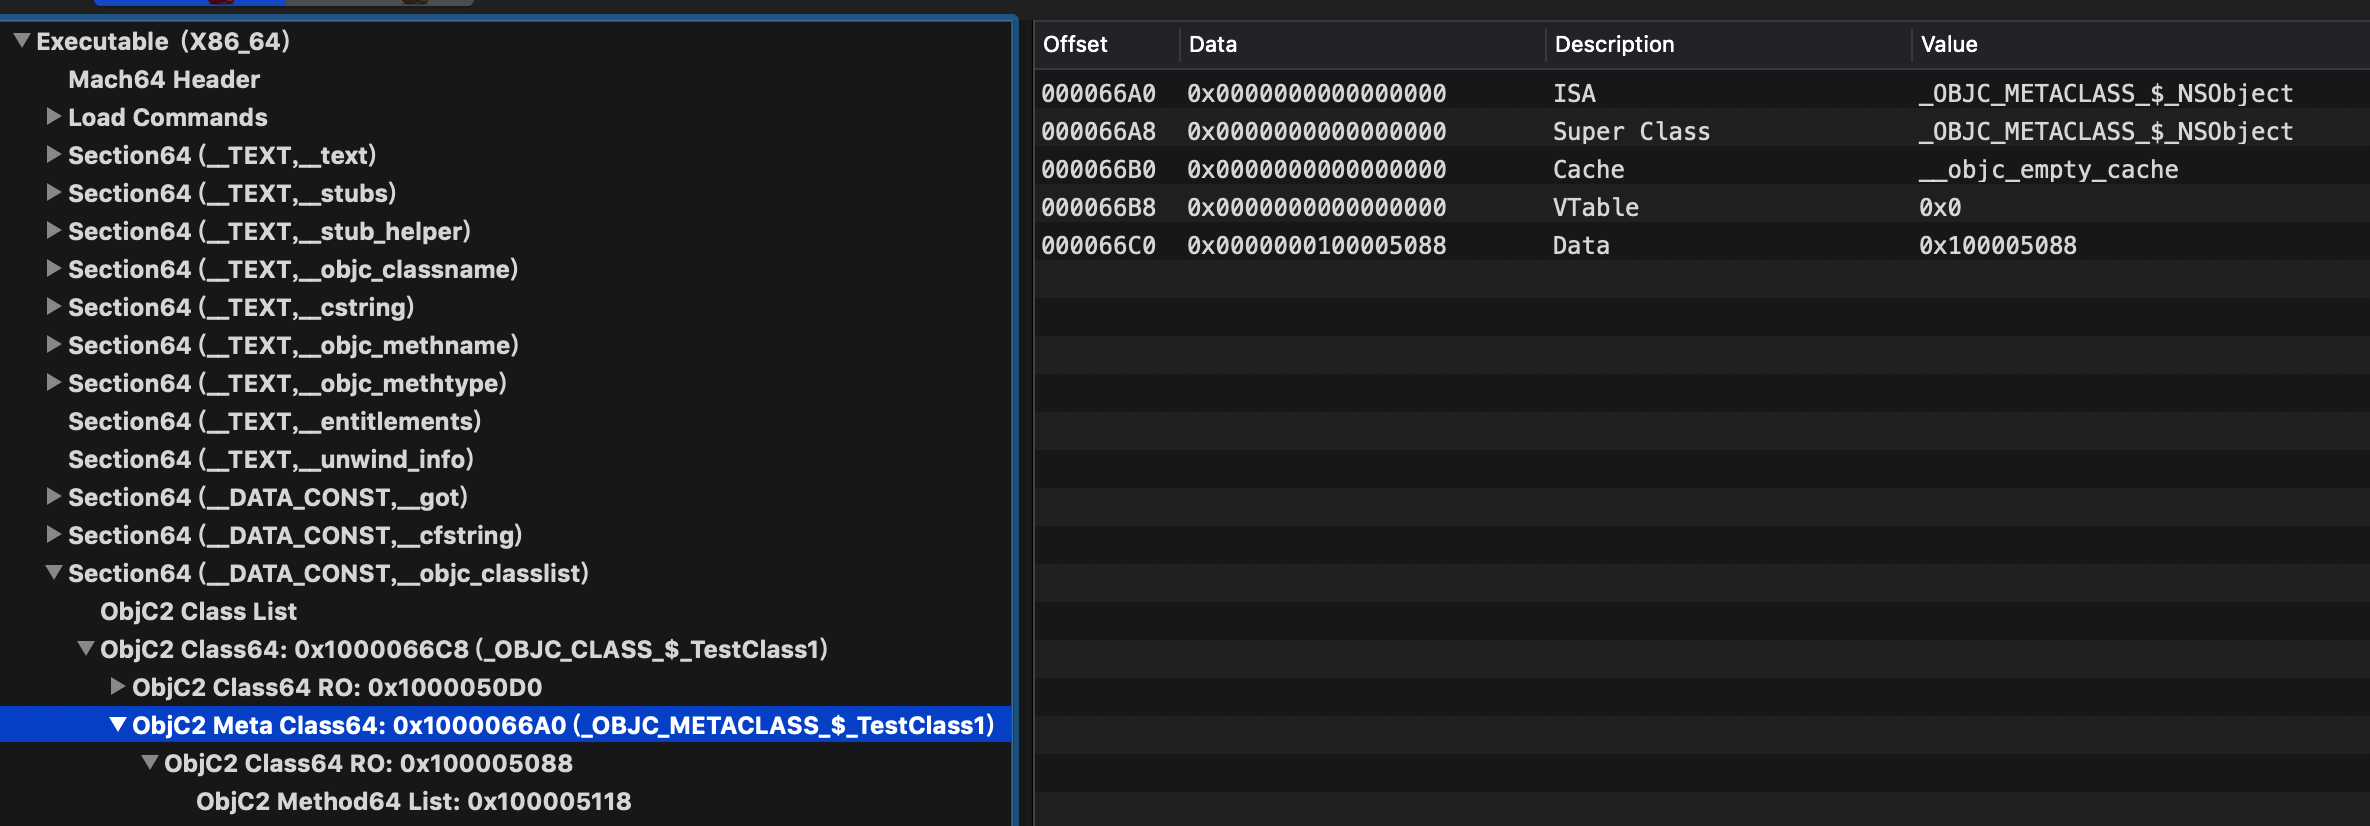Select ObjC2 Class64 _OBJC_CLASS_$_TestClass1 row label
The image size is (2370, 826).
[x=464, y=650]
